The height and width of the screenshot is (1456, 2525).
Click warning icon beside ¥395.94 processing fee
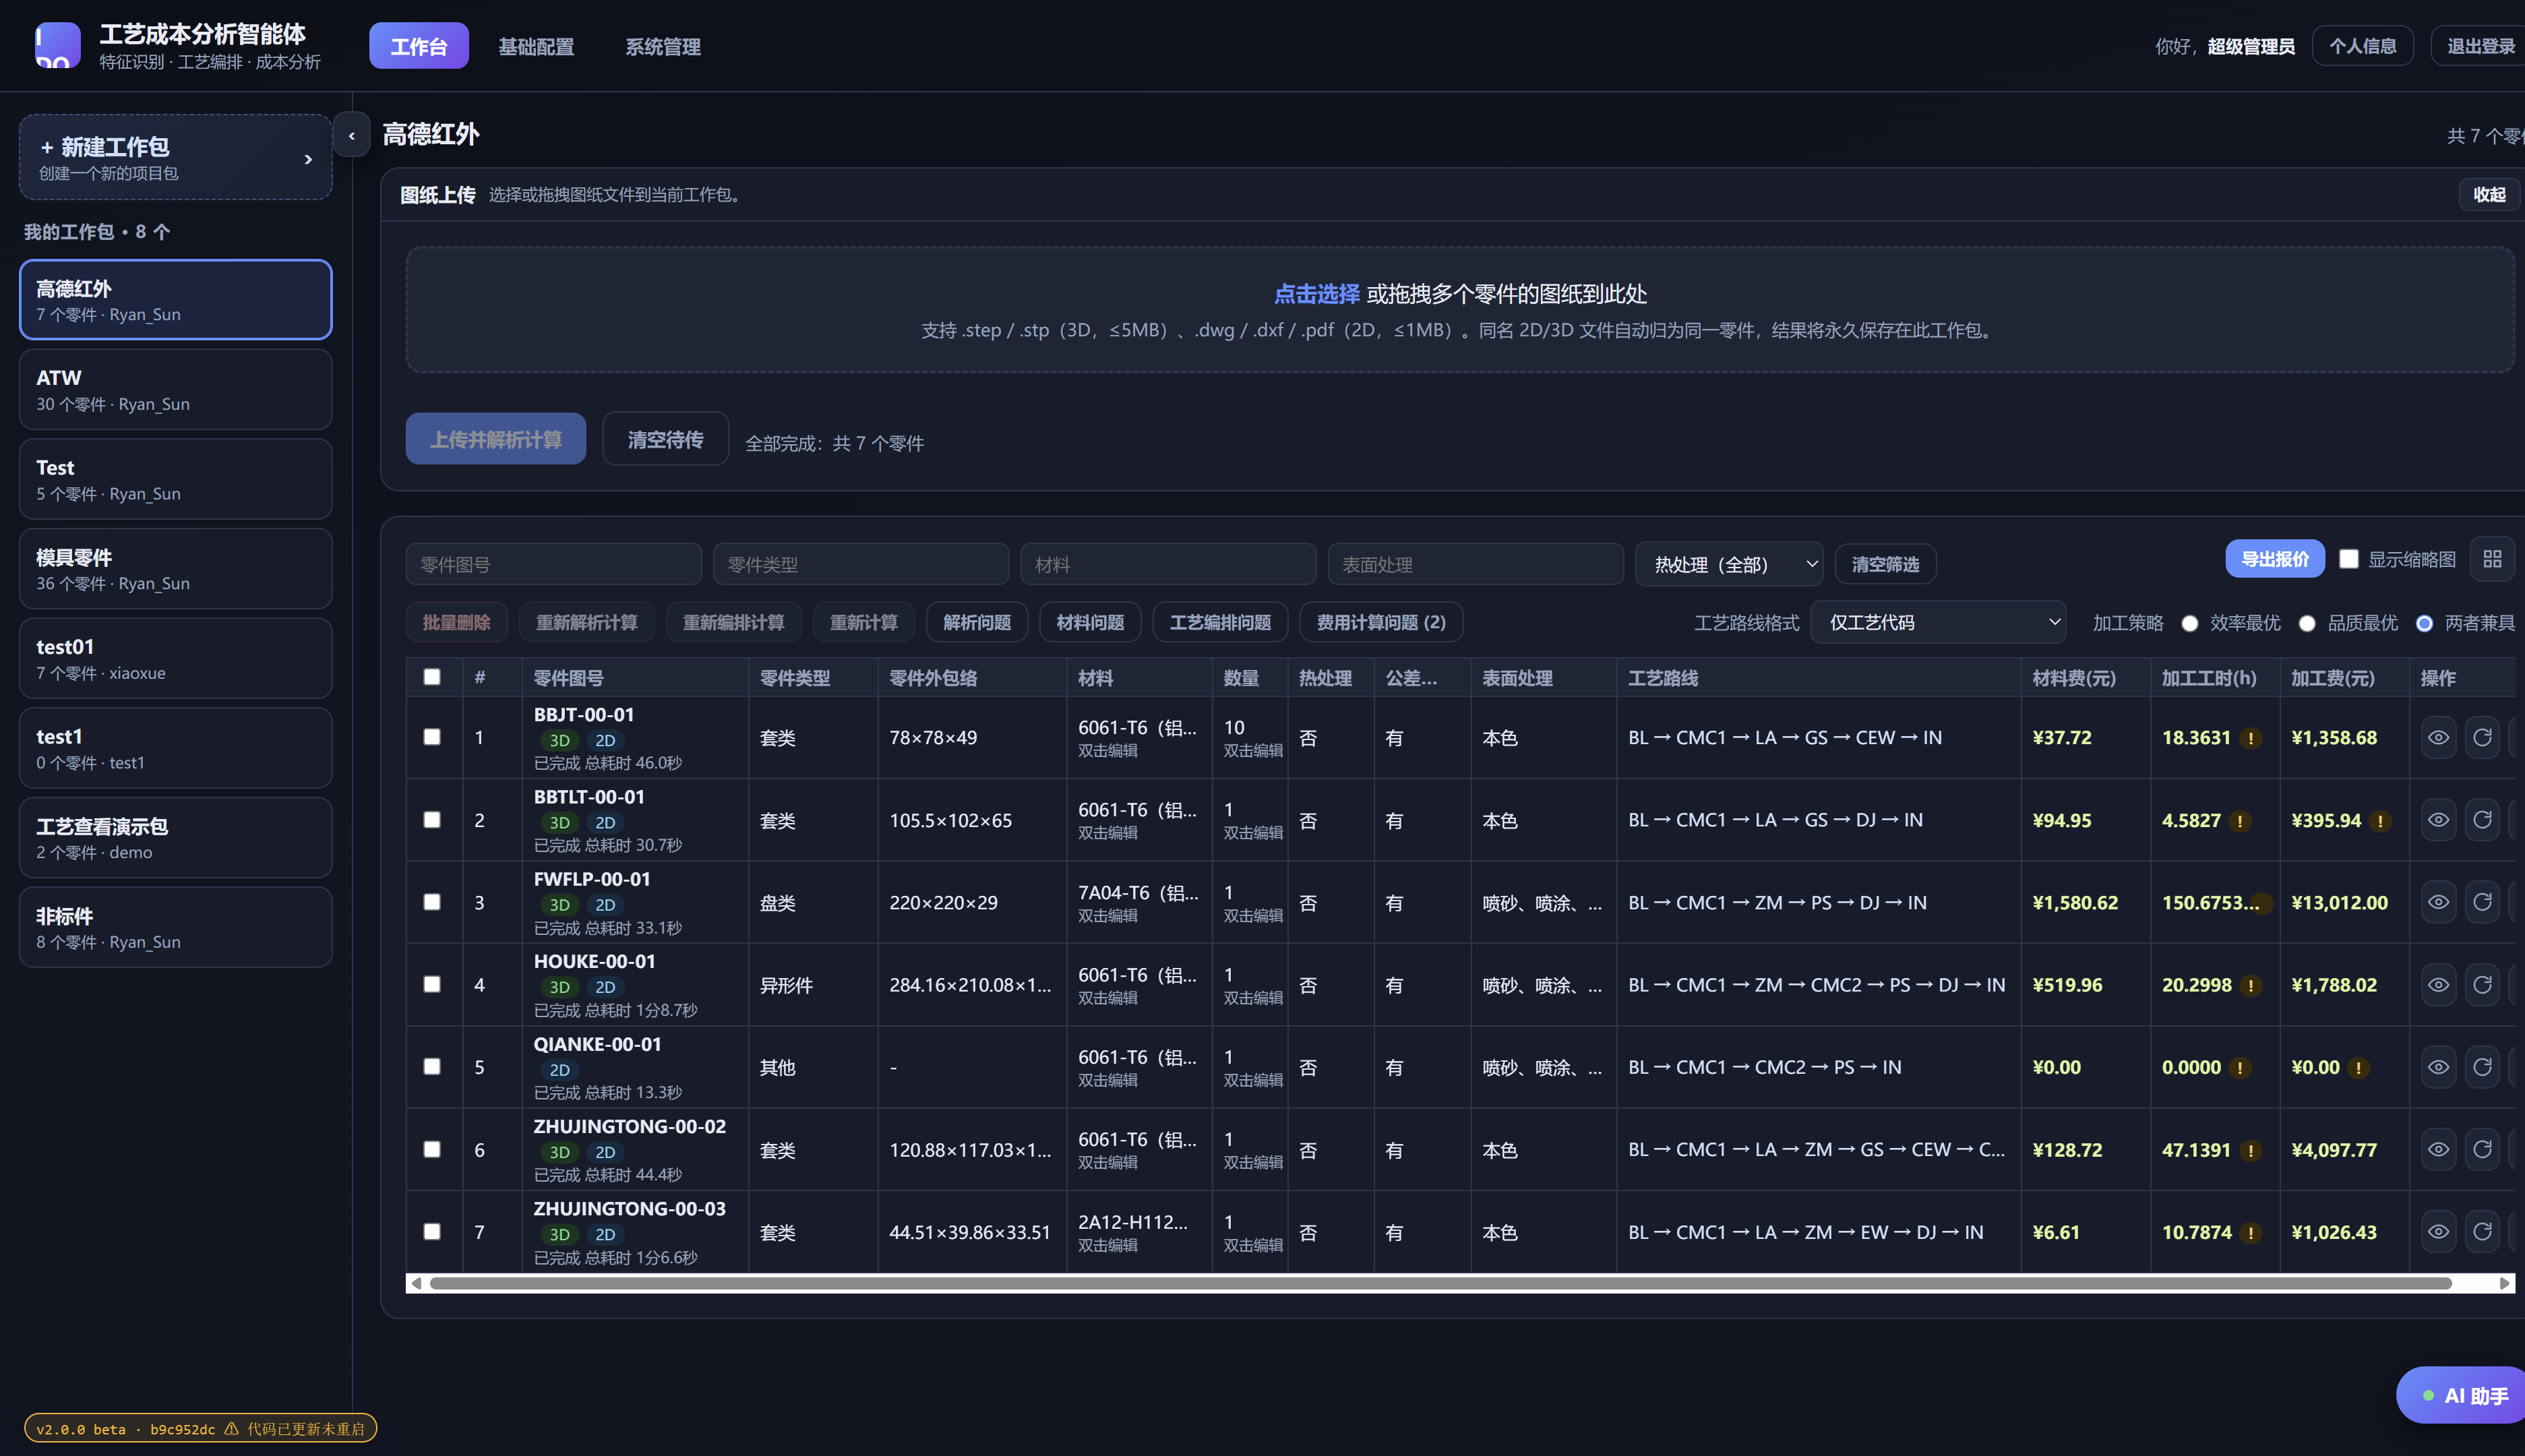[2380, 821]
